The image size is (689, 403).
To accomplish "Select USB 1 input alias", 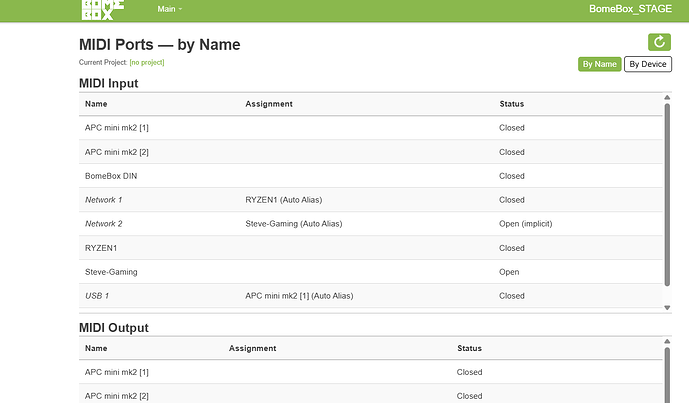I will tap(97, 296).
